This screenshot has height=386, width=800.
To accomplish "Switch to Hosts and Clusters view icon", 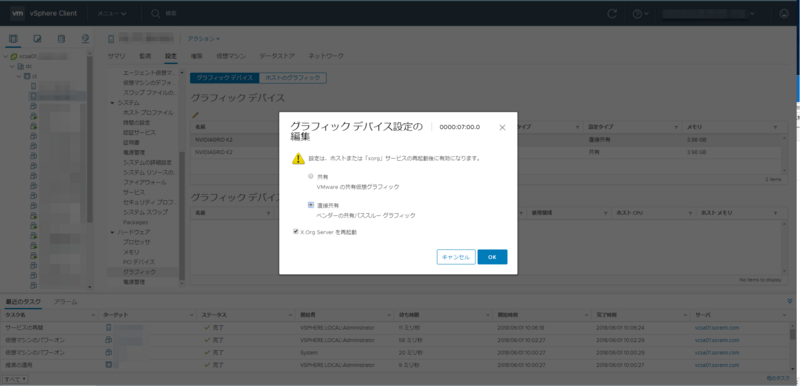I will pos(13,39).
